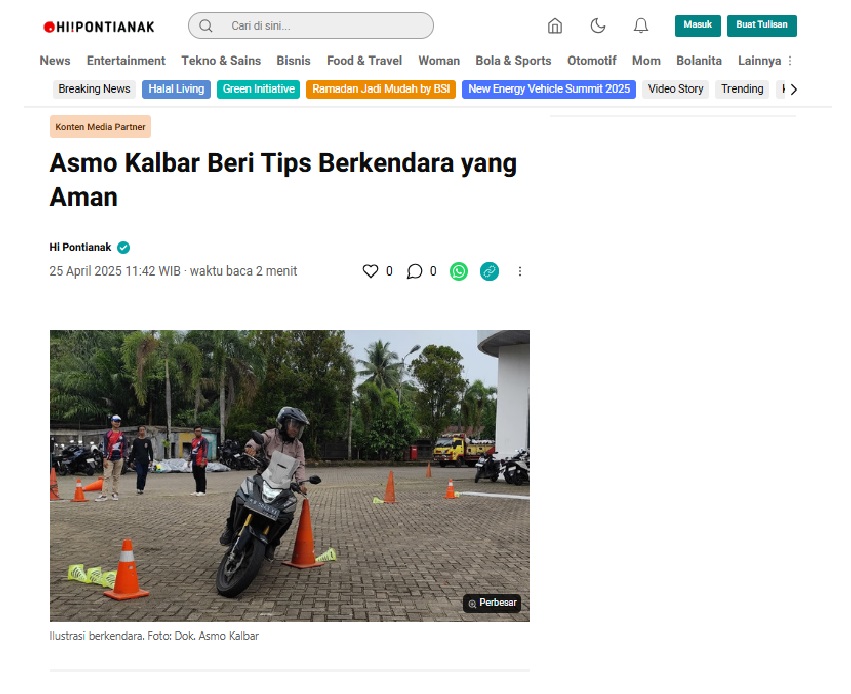This screenshot has height=694, width=851.
Task: Click the Masuk button
Action: click(x=697, y=26)
